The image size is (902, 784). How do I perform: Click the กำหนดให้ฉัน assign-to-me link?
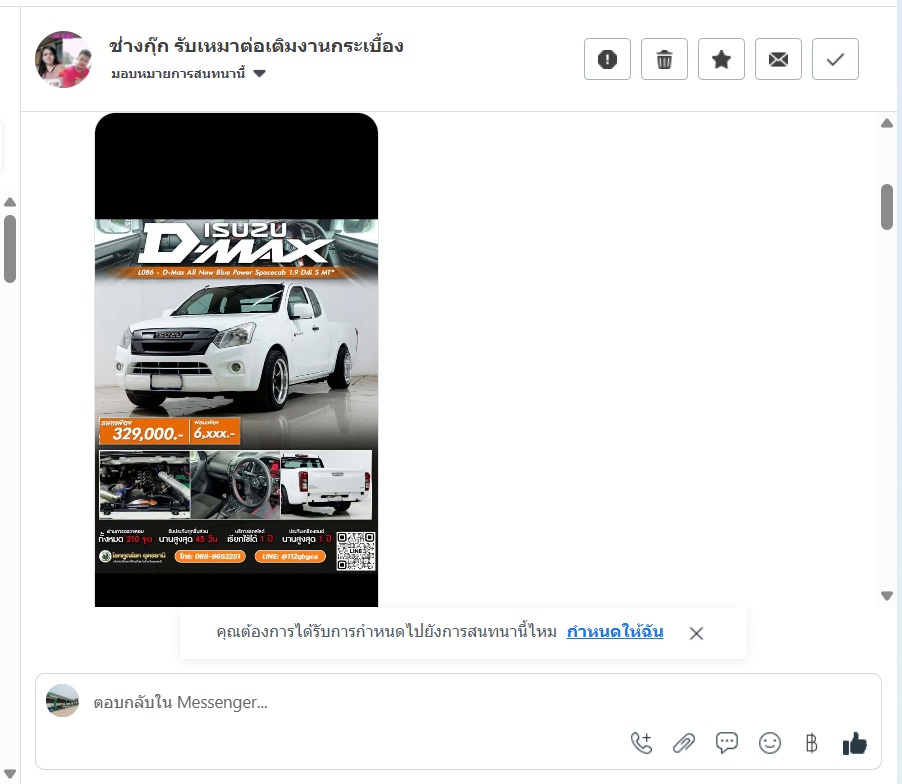pos(614,632)
